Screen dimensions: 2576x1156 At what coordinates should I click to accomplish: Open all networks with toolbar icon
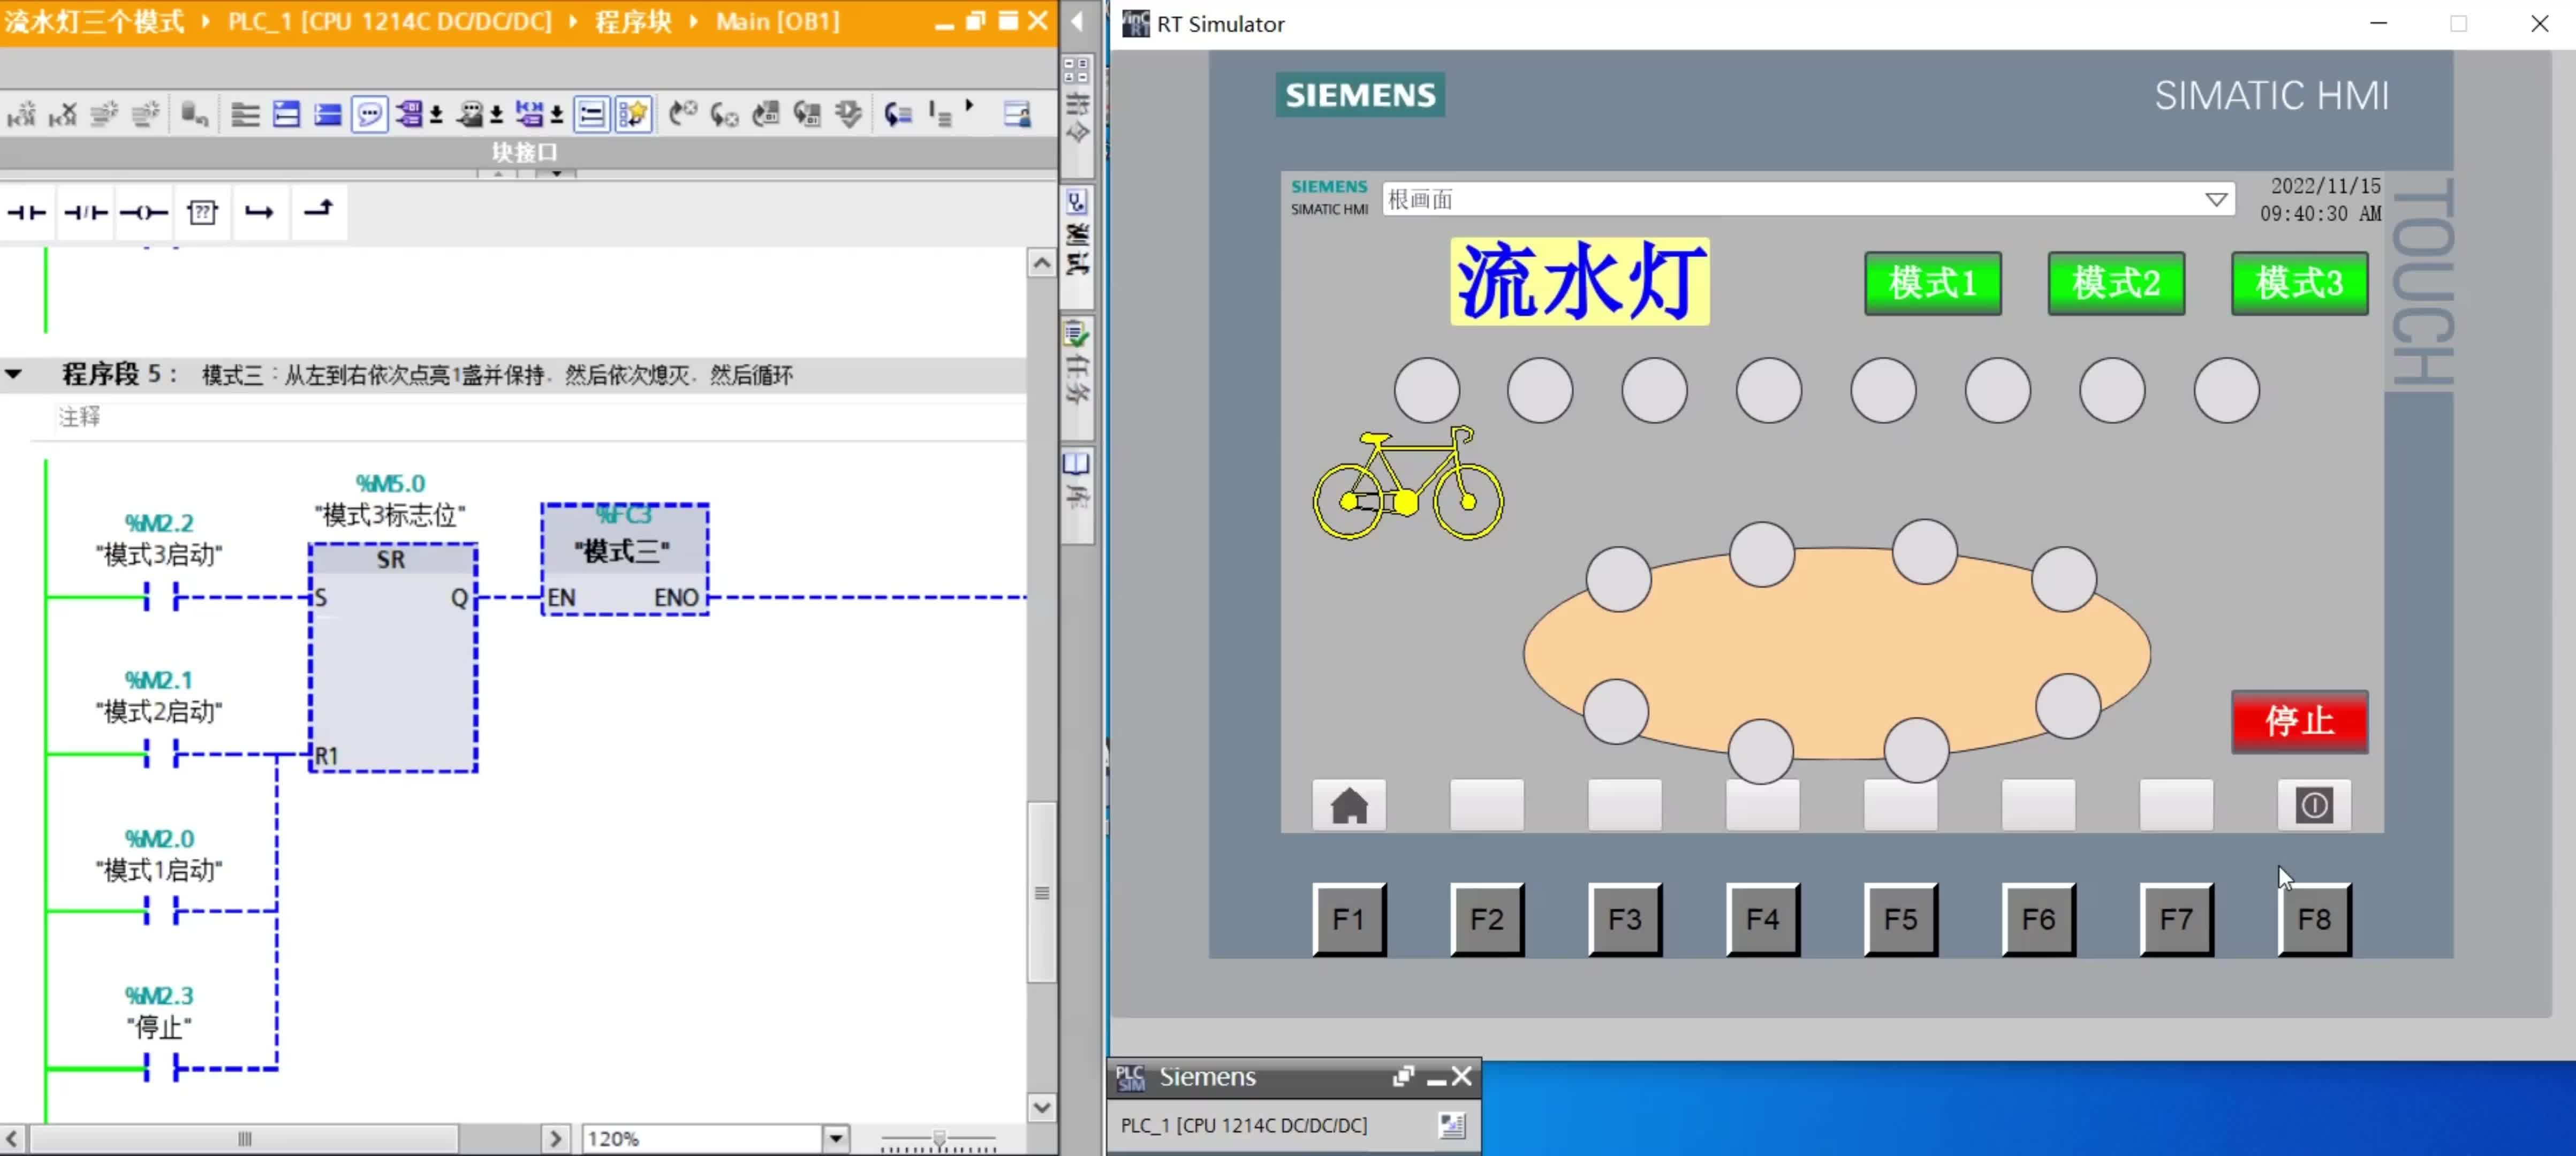click(287, 115)
